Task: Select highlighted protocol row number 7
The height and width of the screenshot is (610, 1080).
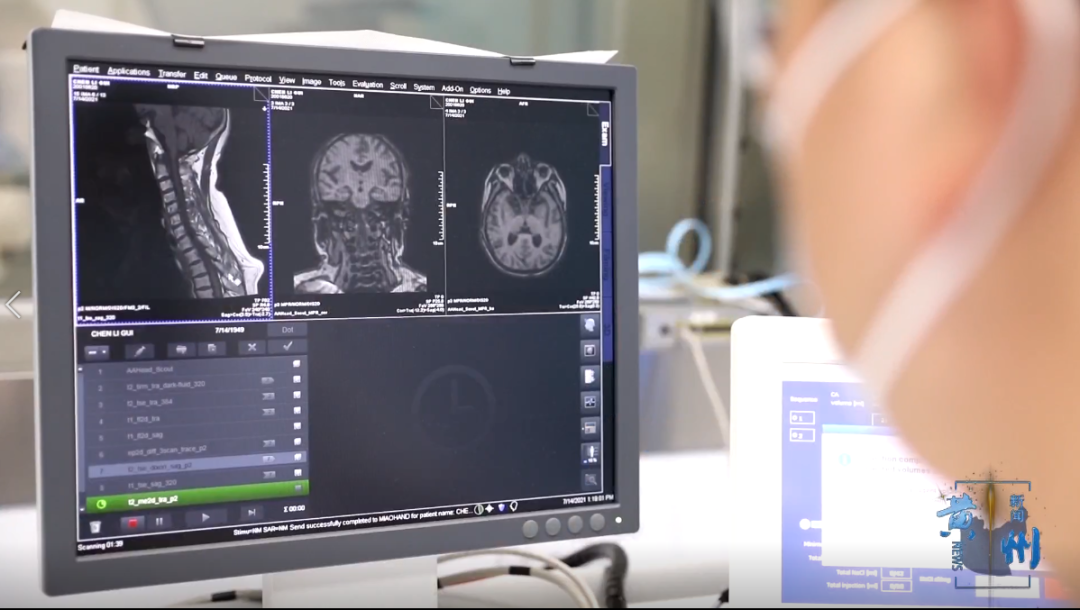Action: click(197, 467)
